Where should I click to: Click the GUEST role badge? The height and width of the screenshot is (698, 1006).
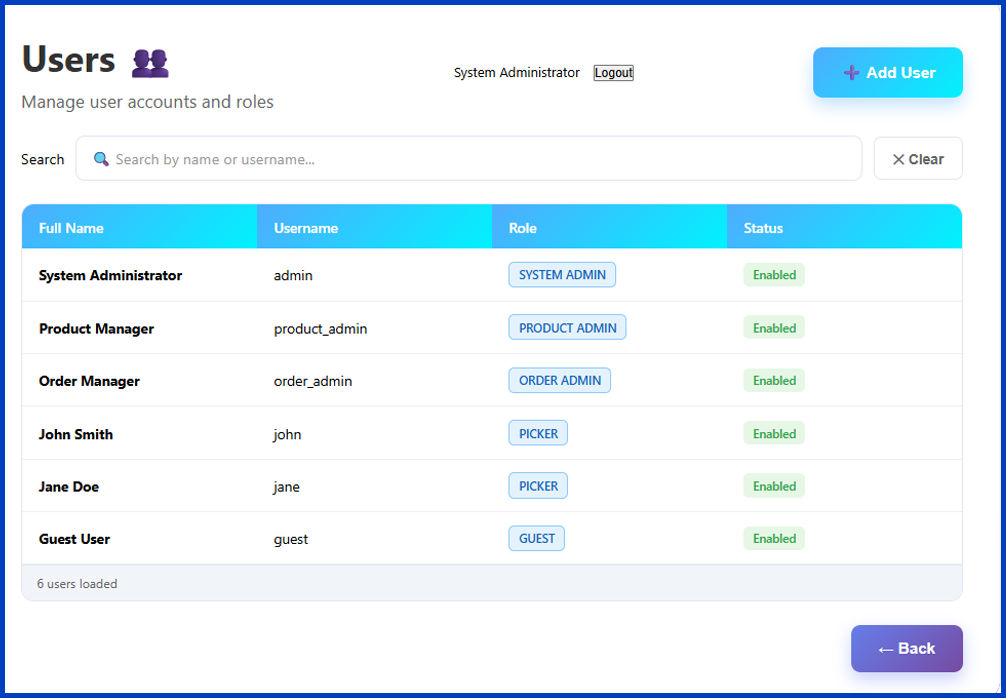click(536, 538)
